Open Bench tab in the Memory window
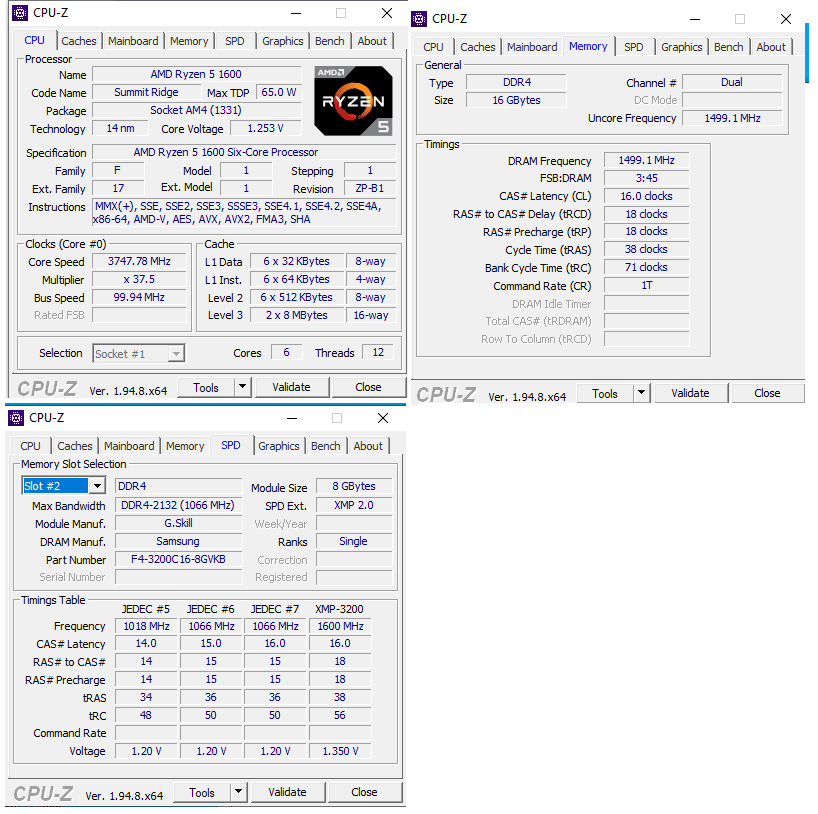The width and height of the screenshot is (818, 814). click(729, 47)
